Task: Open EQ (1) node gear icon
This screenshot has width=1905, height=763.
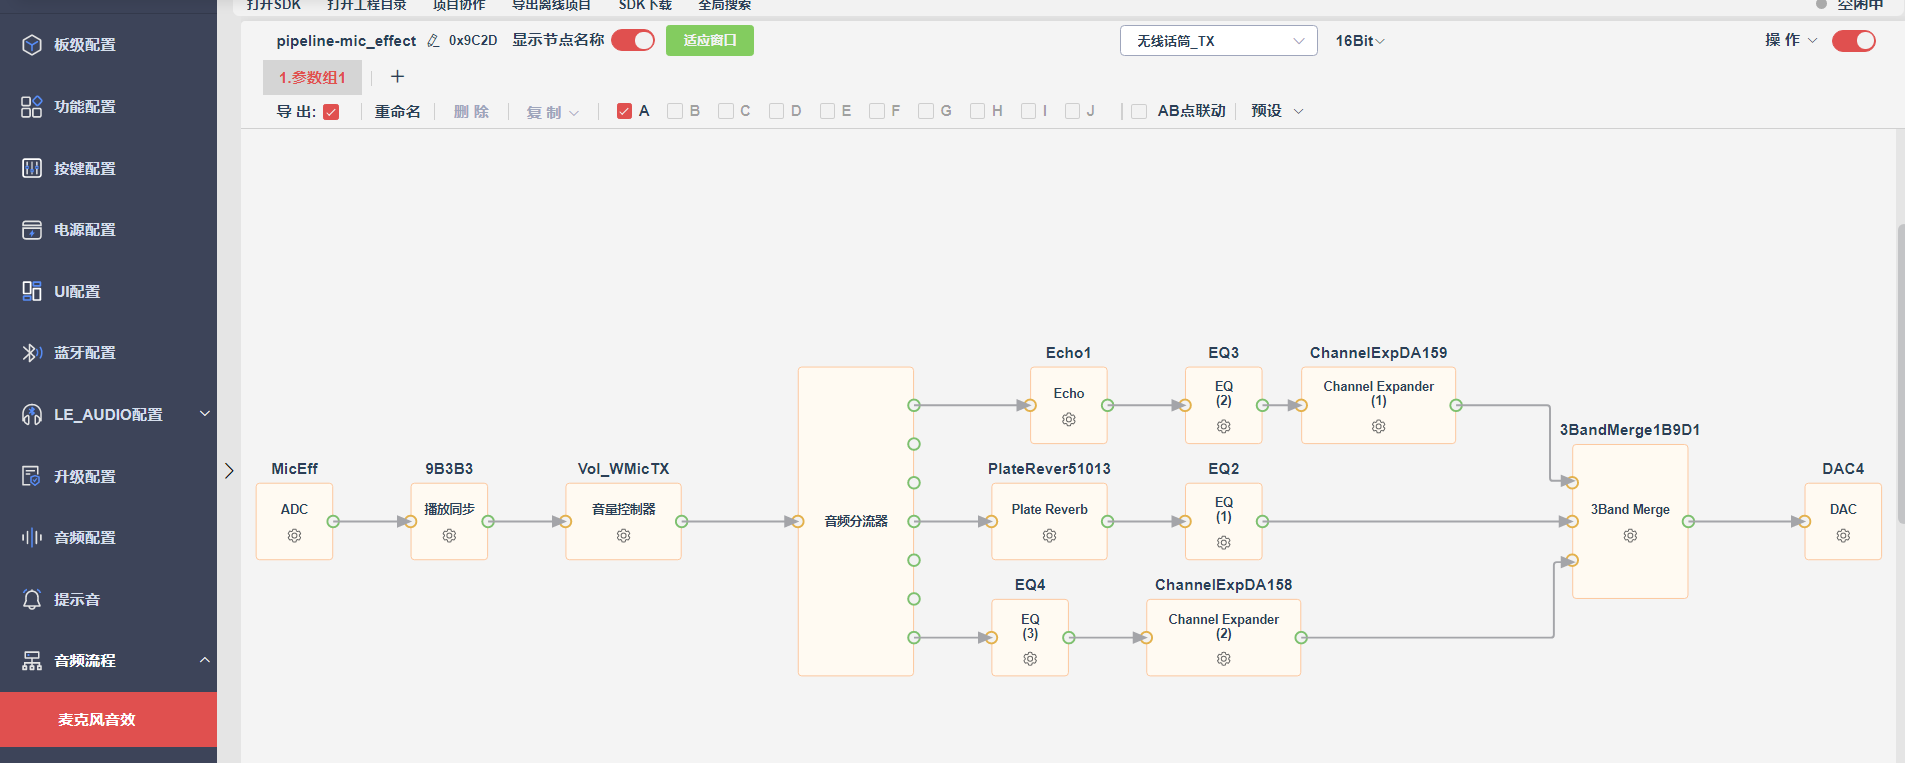Action: [x=1223, y=543]
